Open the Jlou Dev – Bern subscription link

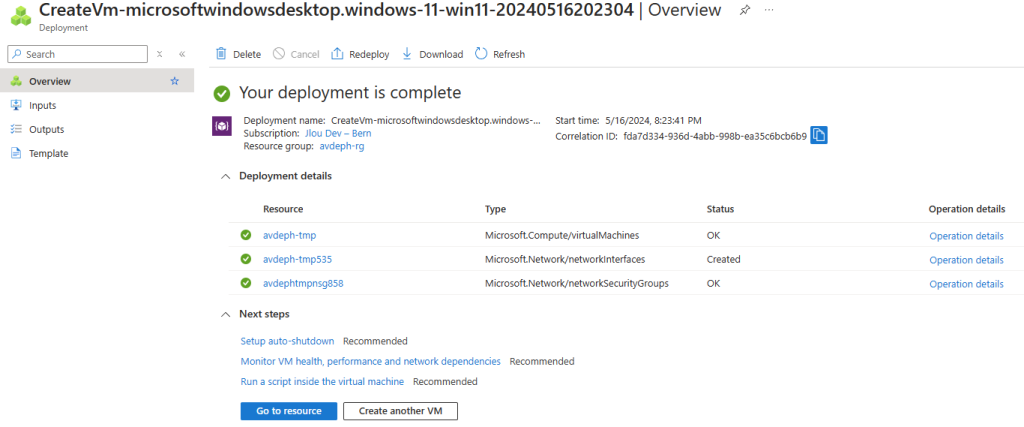[x=338, y=133]
